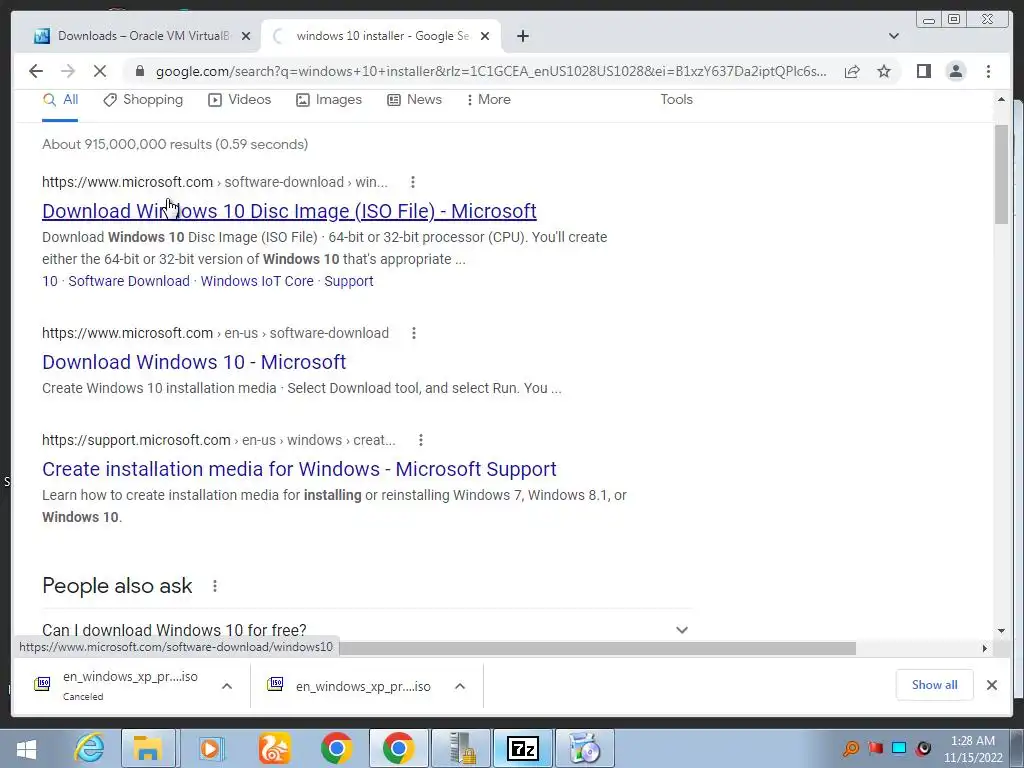
Task: Click the magnifier icon in the system tray
Action: coord(851,748)
